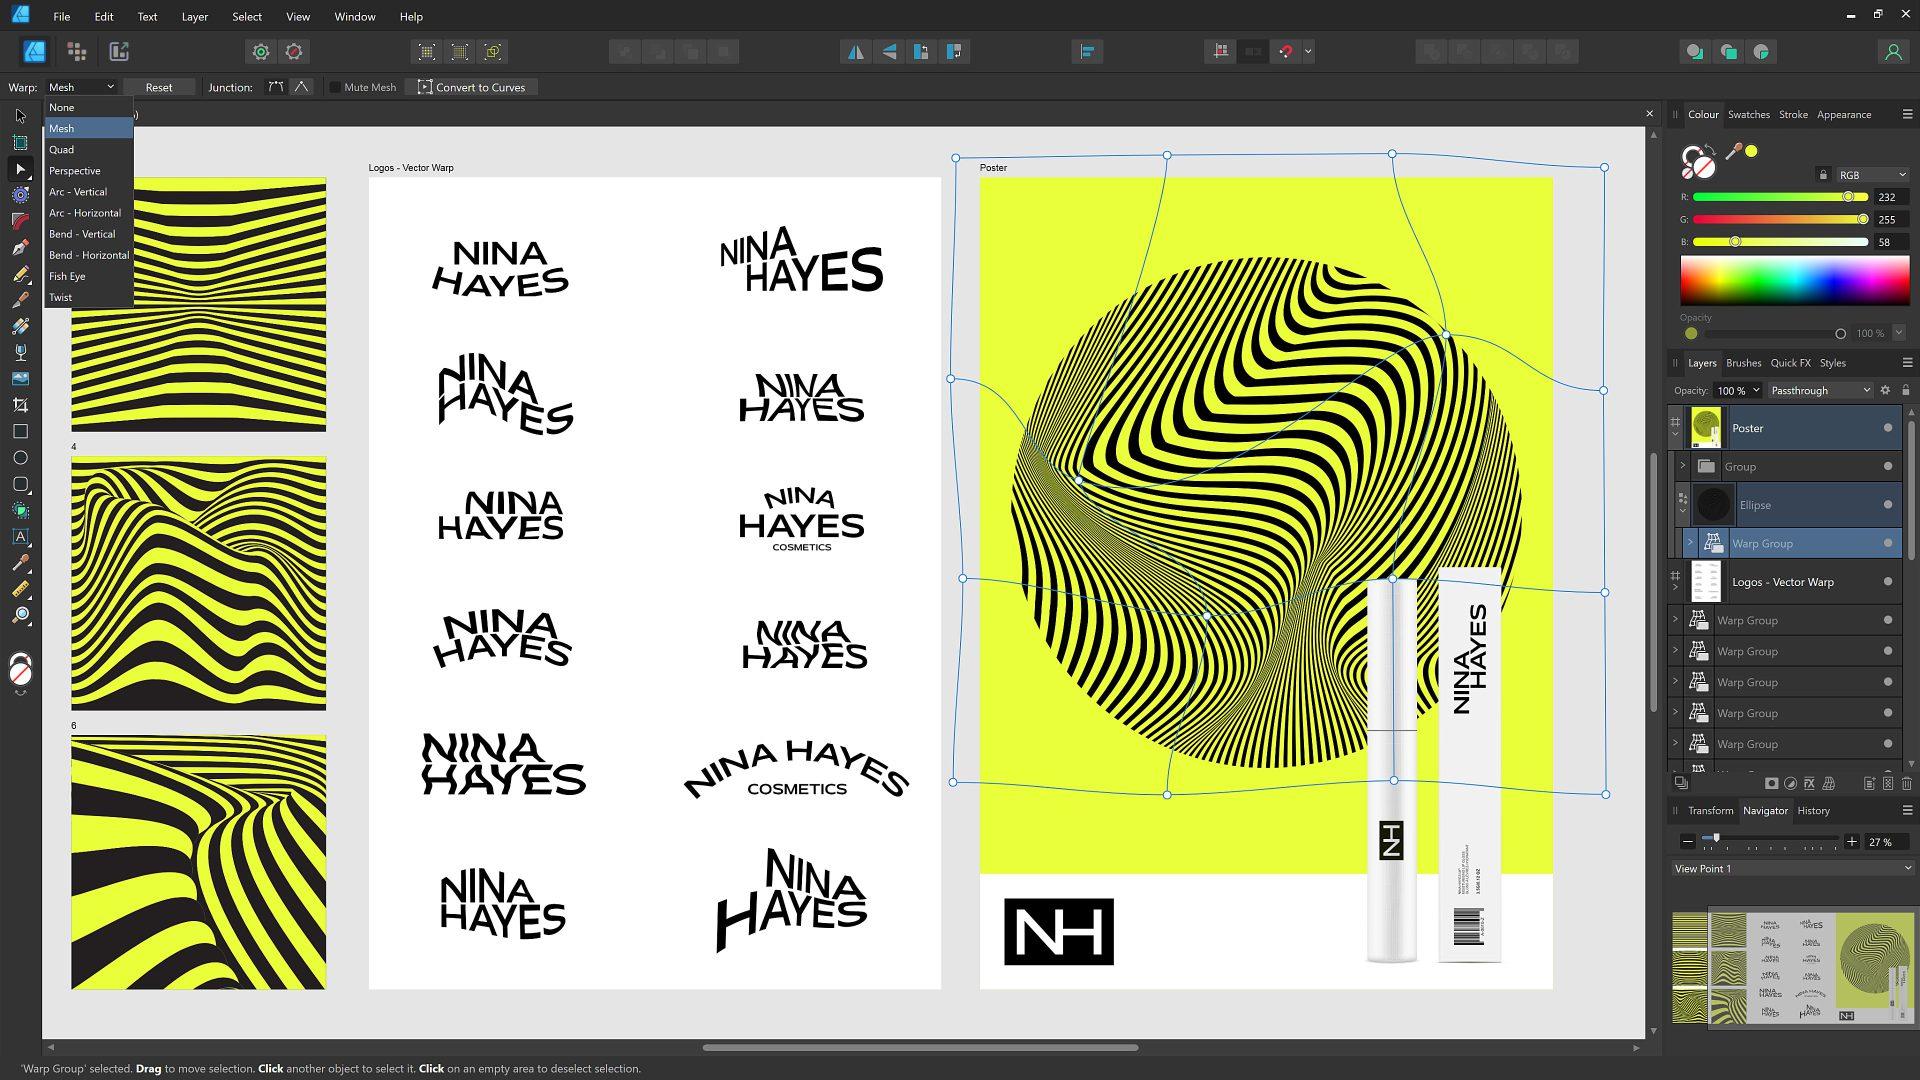Choose Fish Eye from warp list

tap(67, 277)
